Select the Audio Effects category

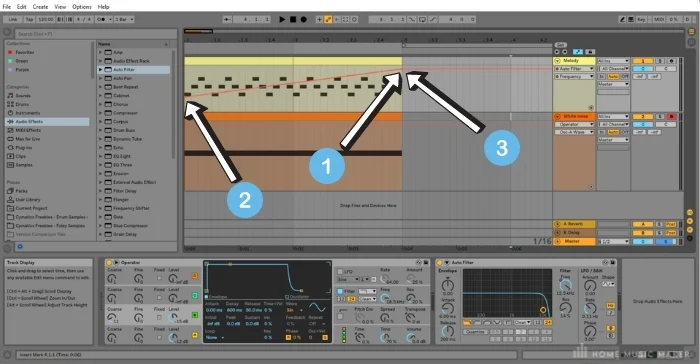pyautogui.click(x=47, y=121)
